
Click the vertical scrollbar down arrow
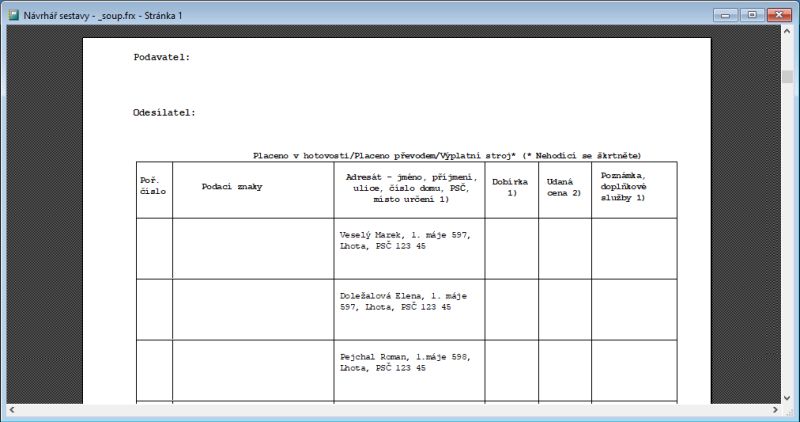pos(788,397)
